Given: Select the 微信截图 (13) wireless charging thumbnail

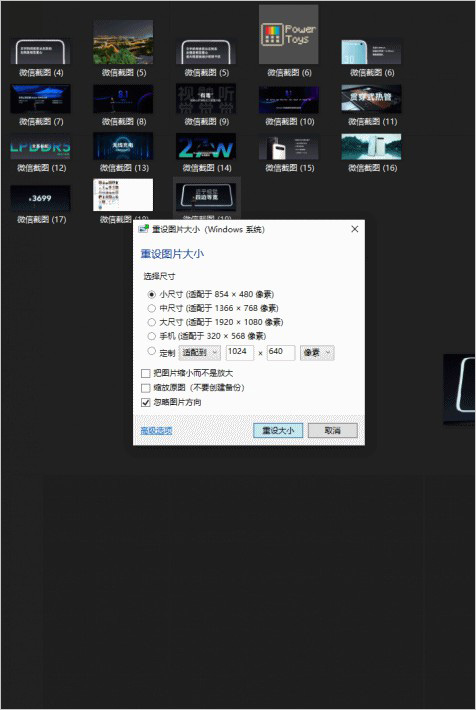Looking at the screenshot, I should tap(123, 146).
